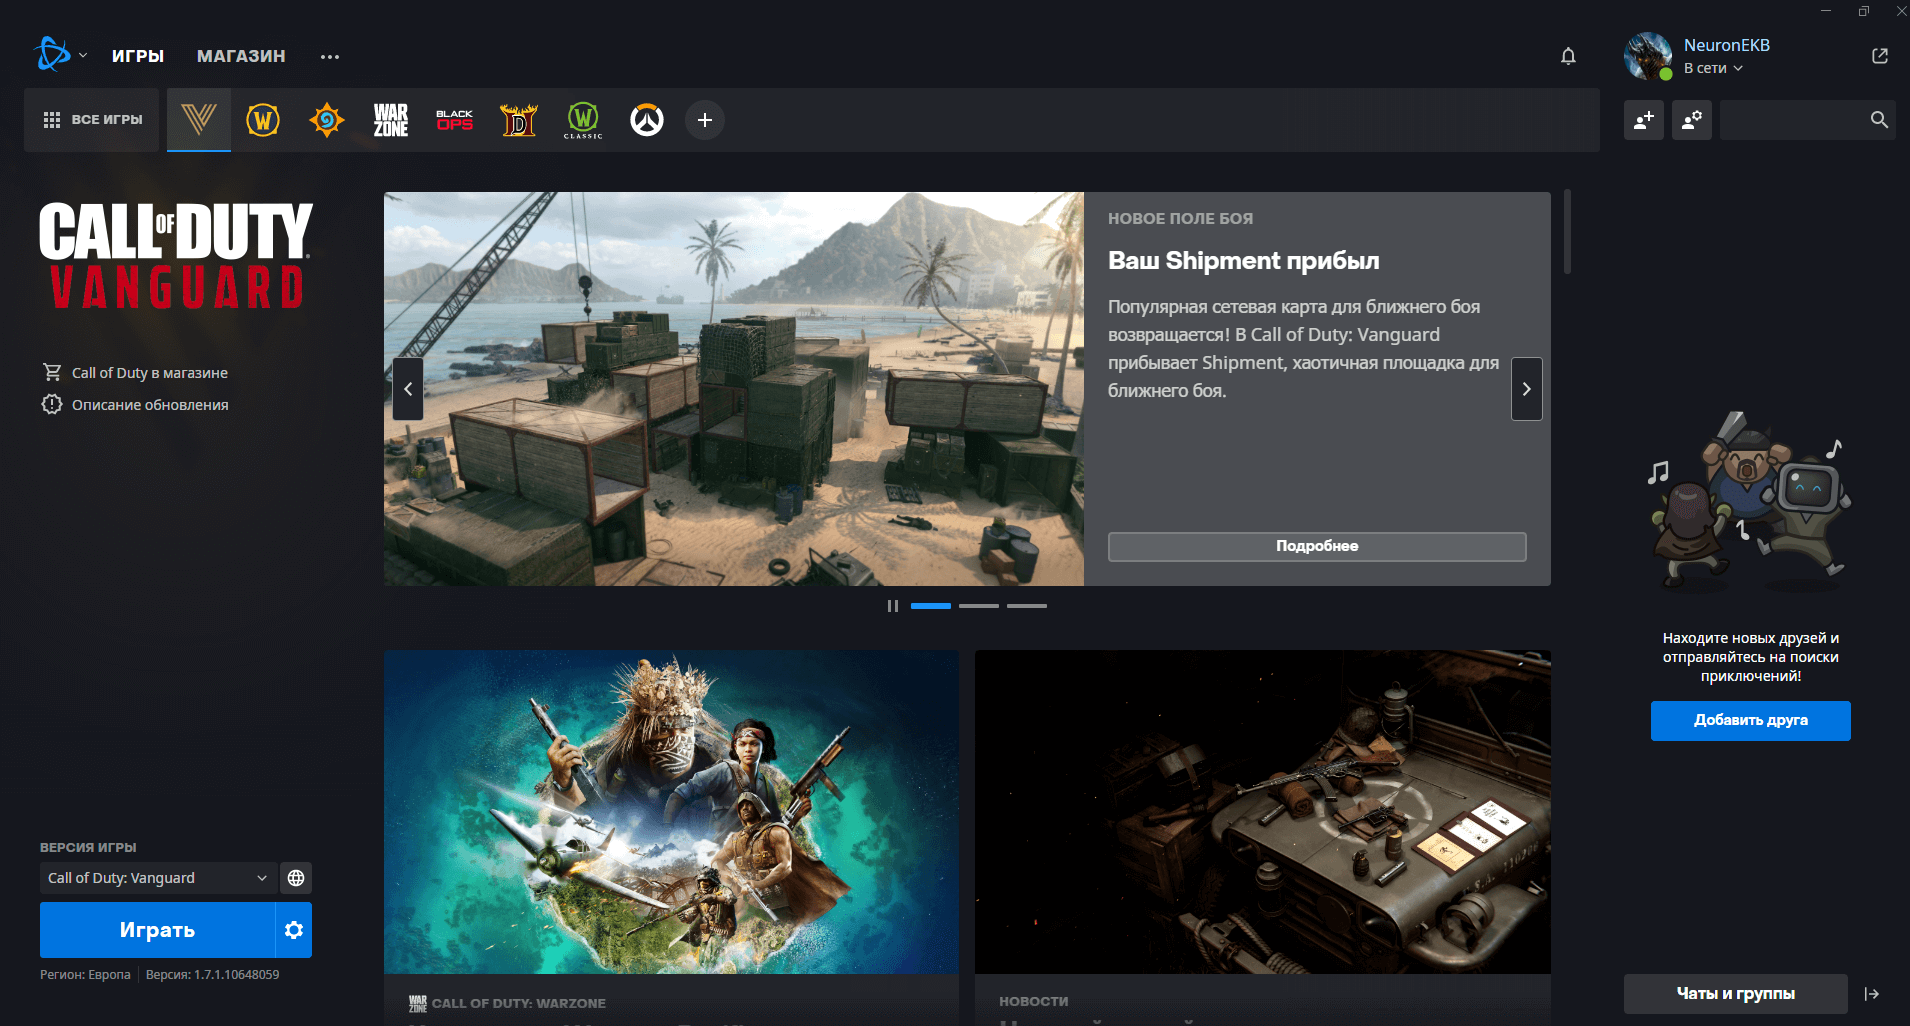Click the friends search magnifier icon

click(x=1879, y=120)
